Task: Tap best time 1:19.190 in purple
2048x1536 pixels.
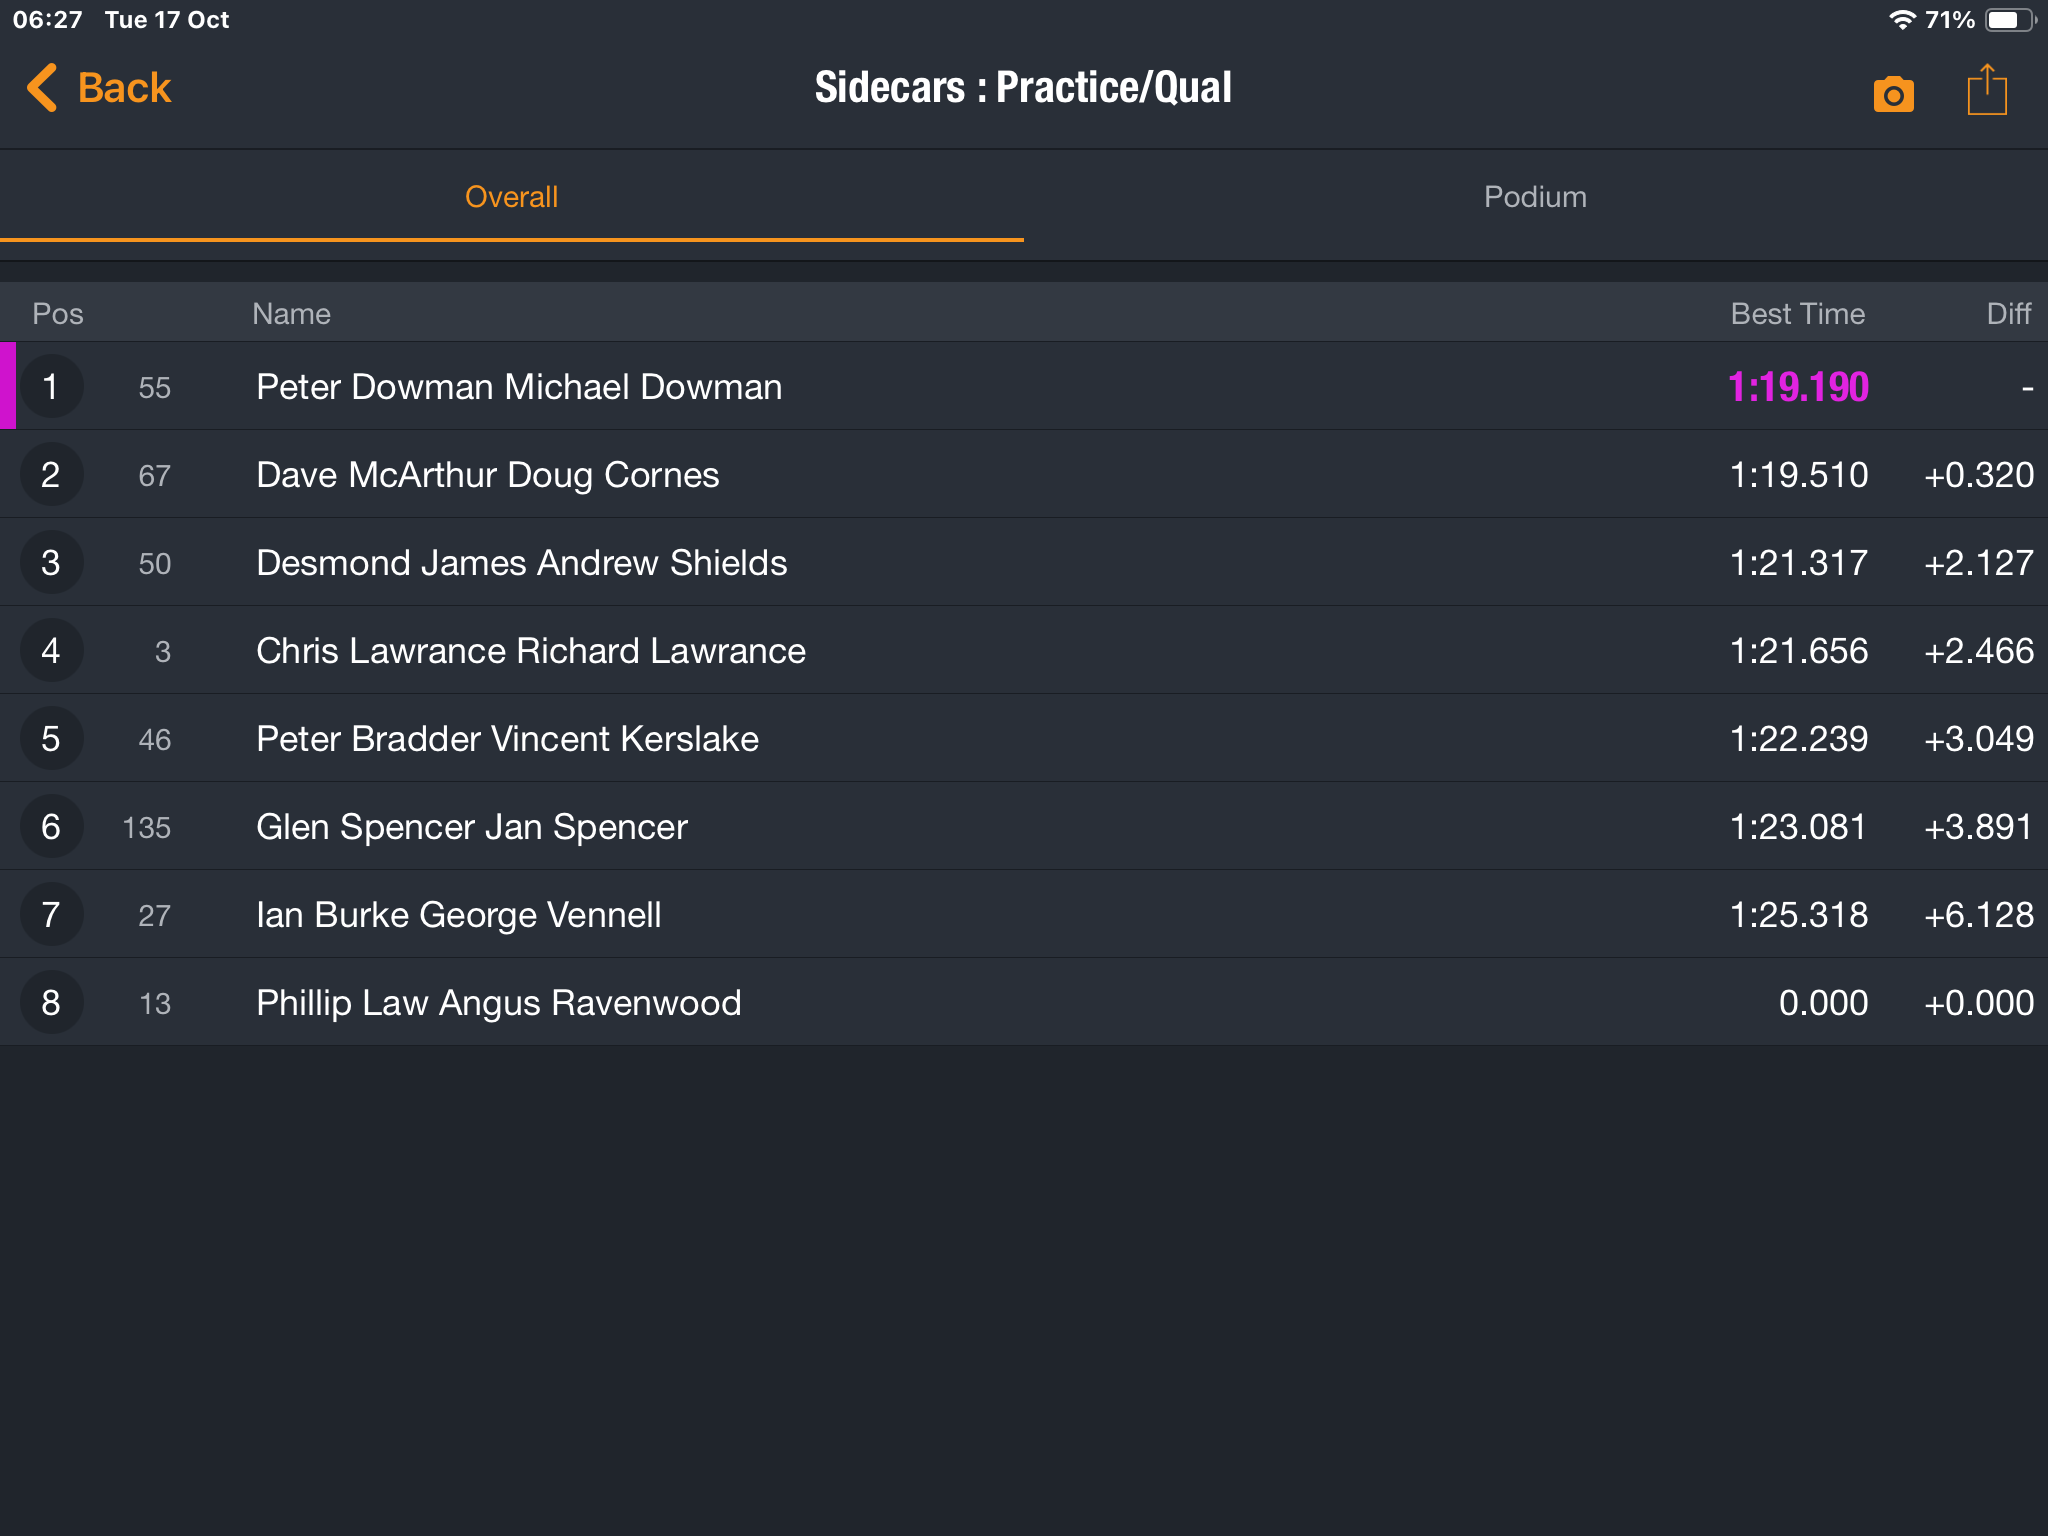Action: pos(1797,387)
